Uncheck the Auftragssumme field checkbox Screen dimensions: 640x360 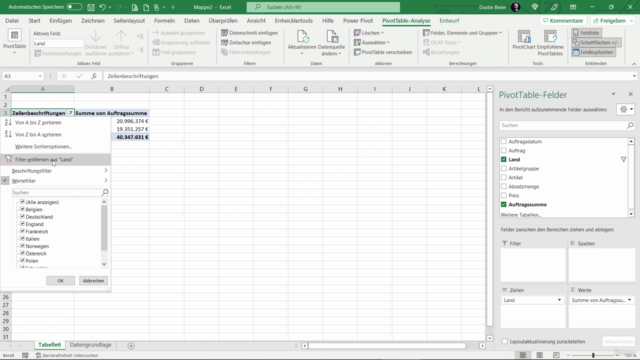[x=504, y=204]
